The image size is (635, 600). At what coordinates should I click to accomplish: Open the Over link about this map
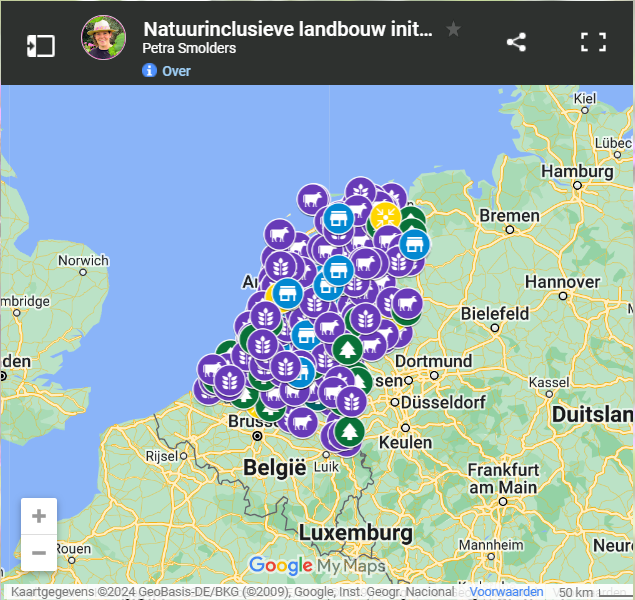click(x=176, y=71)
